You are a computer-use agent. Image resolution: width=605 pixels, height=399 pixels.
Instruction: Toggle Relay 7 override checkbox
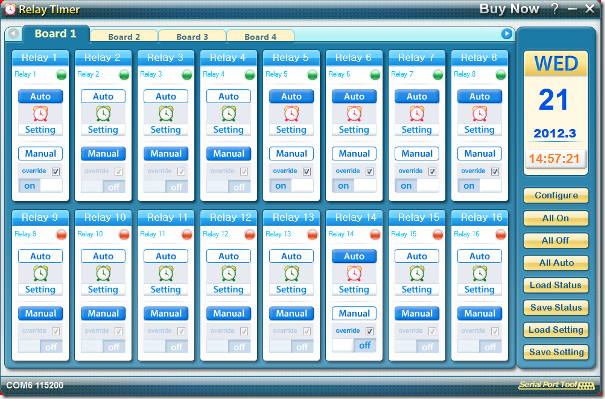432,171
